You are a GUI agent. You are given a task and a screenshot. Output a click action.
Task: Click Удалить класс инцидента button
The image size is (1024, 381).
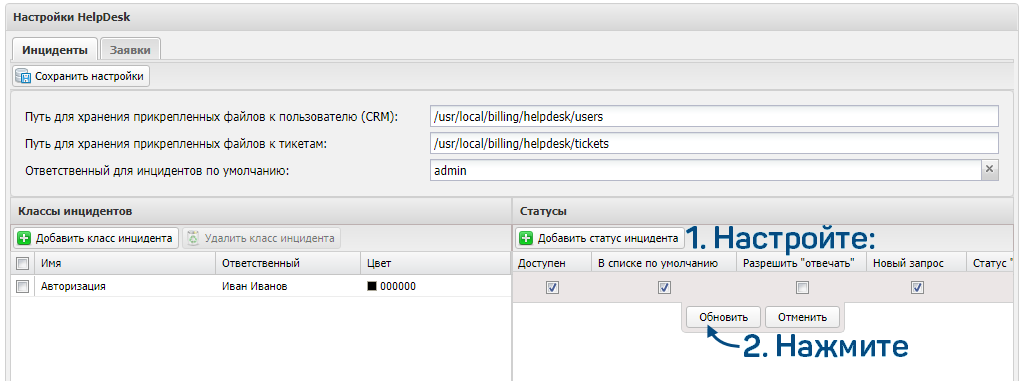click(x=262, y=238)
